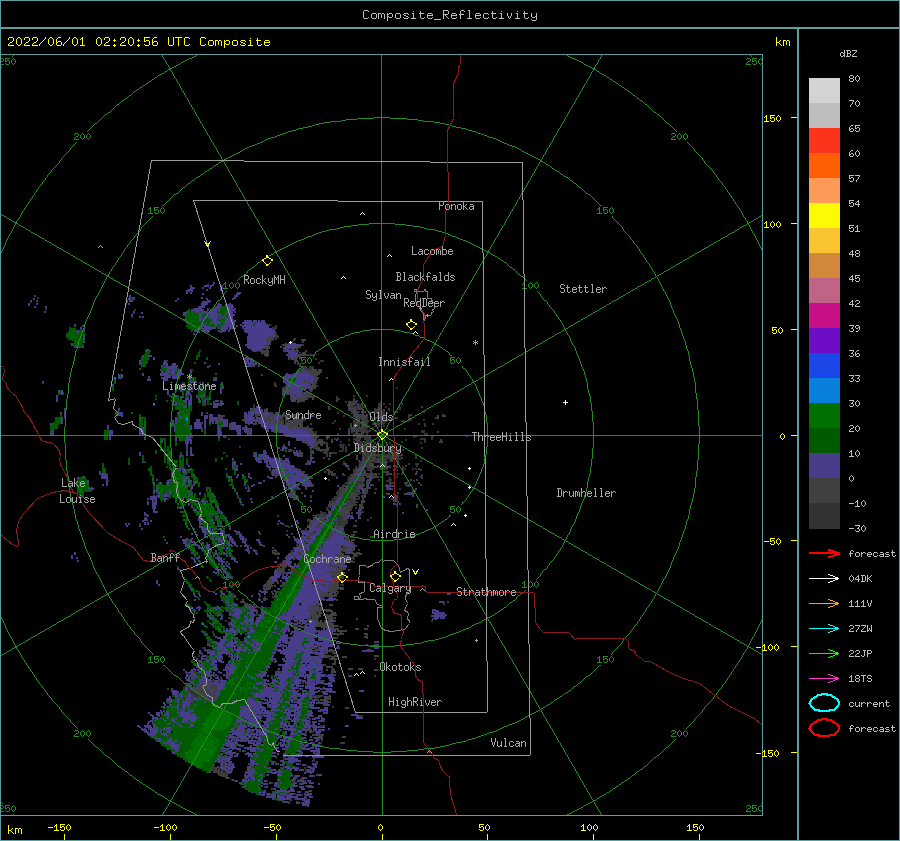
Task: Click the ThreeHills label
Action: [x=502, y=437]
